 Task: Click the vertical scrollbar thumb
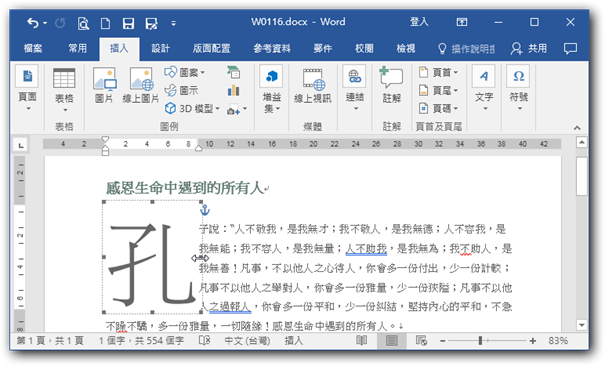click(x=581, y=176)
